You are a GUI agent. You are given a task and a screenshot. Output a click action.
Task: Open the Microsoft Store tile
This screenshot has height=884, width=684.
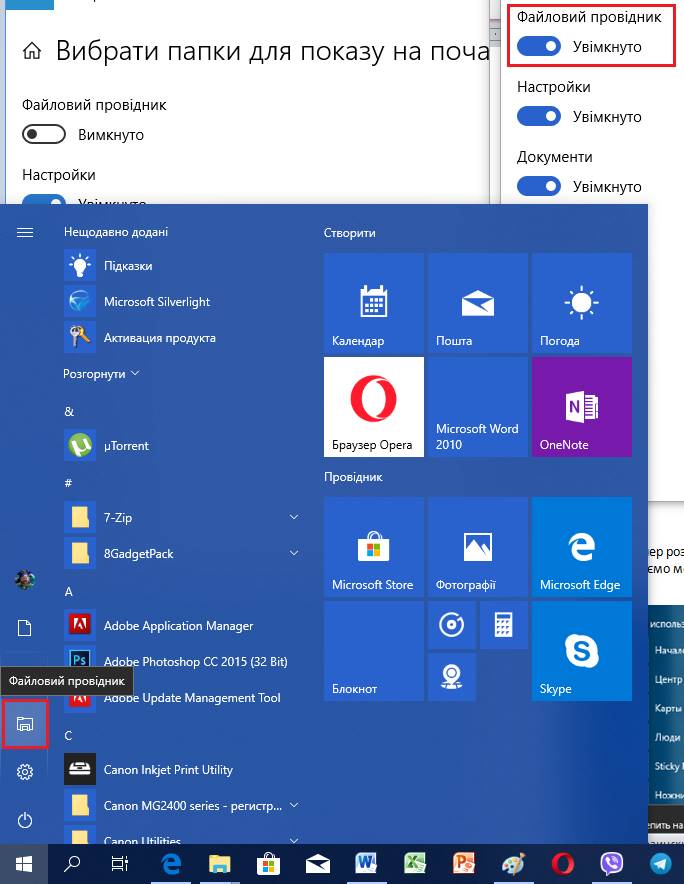374,547
